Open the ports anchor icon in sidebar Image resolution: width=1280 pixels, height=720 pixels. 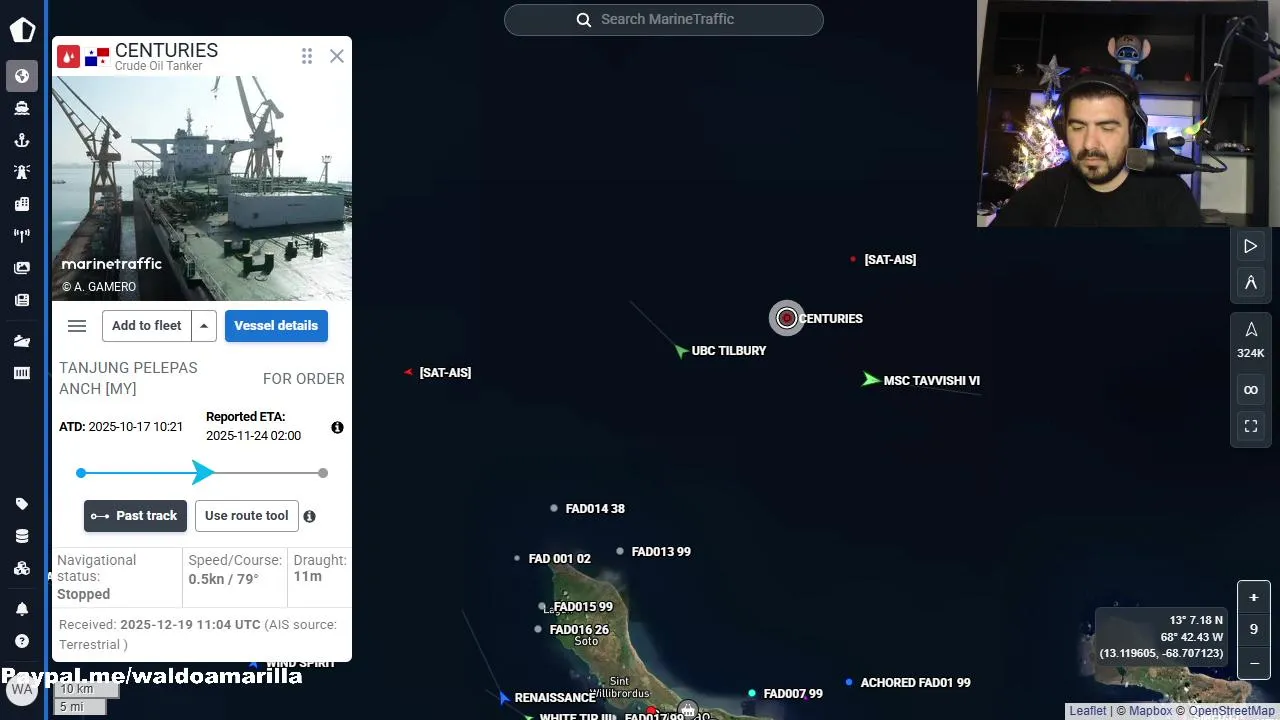click(x=22, y=140)
